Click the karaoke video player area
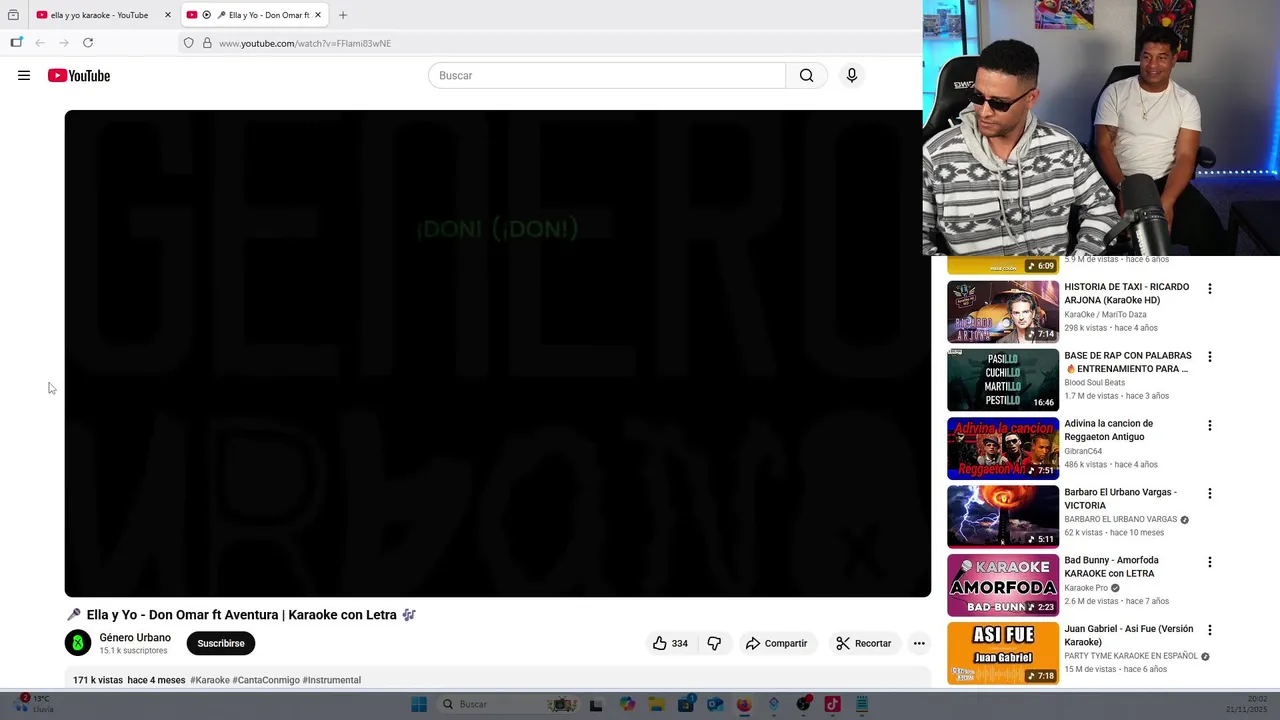Image resolution: width=1280 pixels, height=720 pixels. pyautogui.click(x=498, y=353)
